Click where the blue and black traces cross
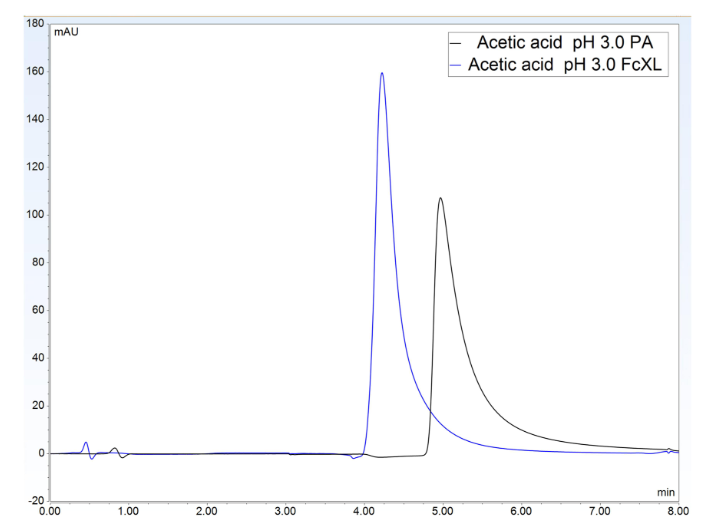Image resolution: width=718 pixels, height=528 pixels. (428, 411)
